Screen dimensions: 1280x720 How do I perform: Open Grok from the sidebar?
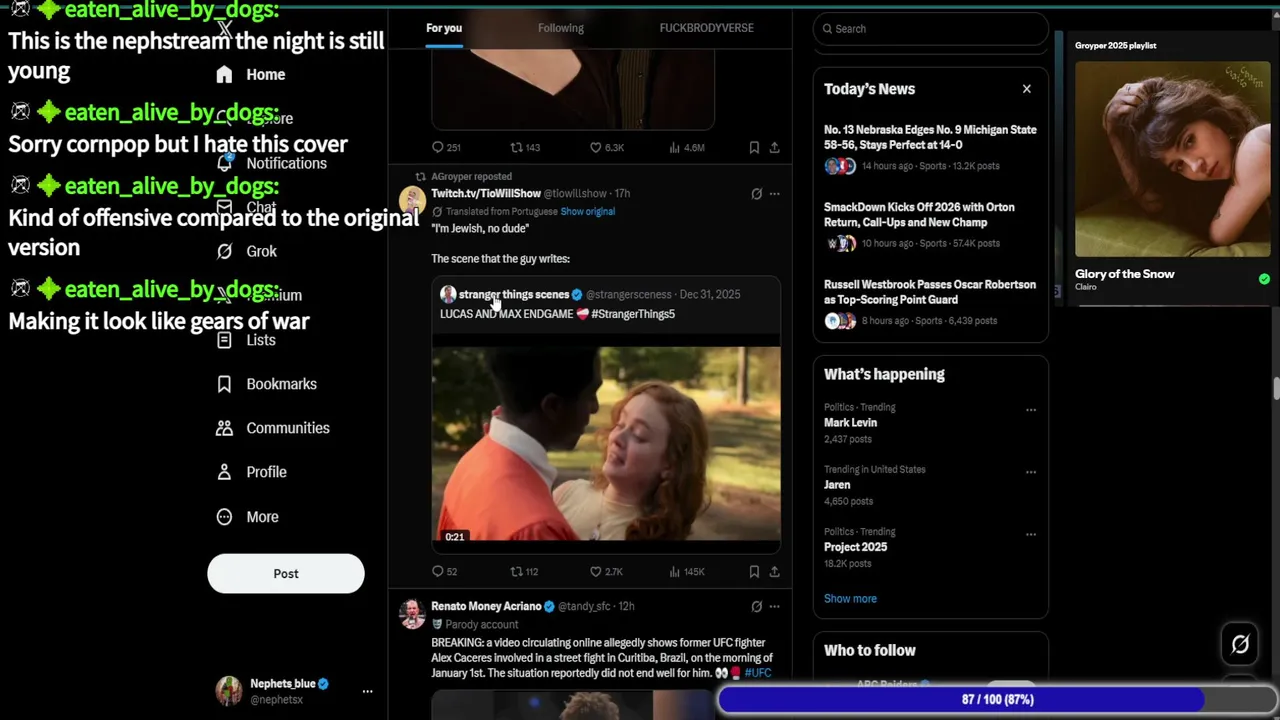click(x=248, y=251)
